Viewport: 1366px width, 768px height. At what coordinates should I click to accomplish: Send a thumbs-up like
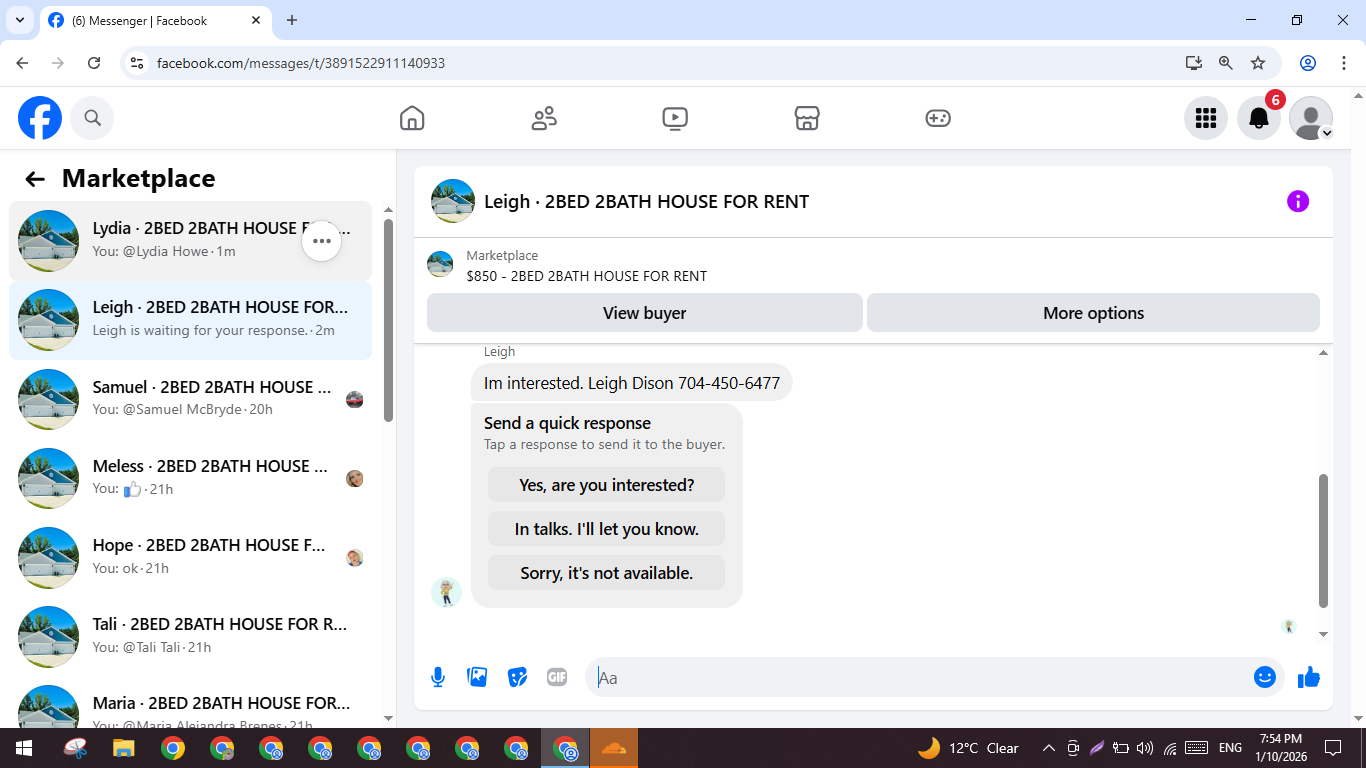coord(1309,677)
